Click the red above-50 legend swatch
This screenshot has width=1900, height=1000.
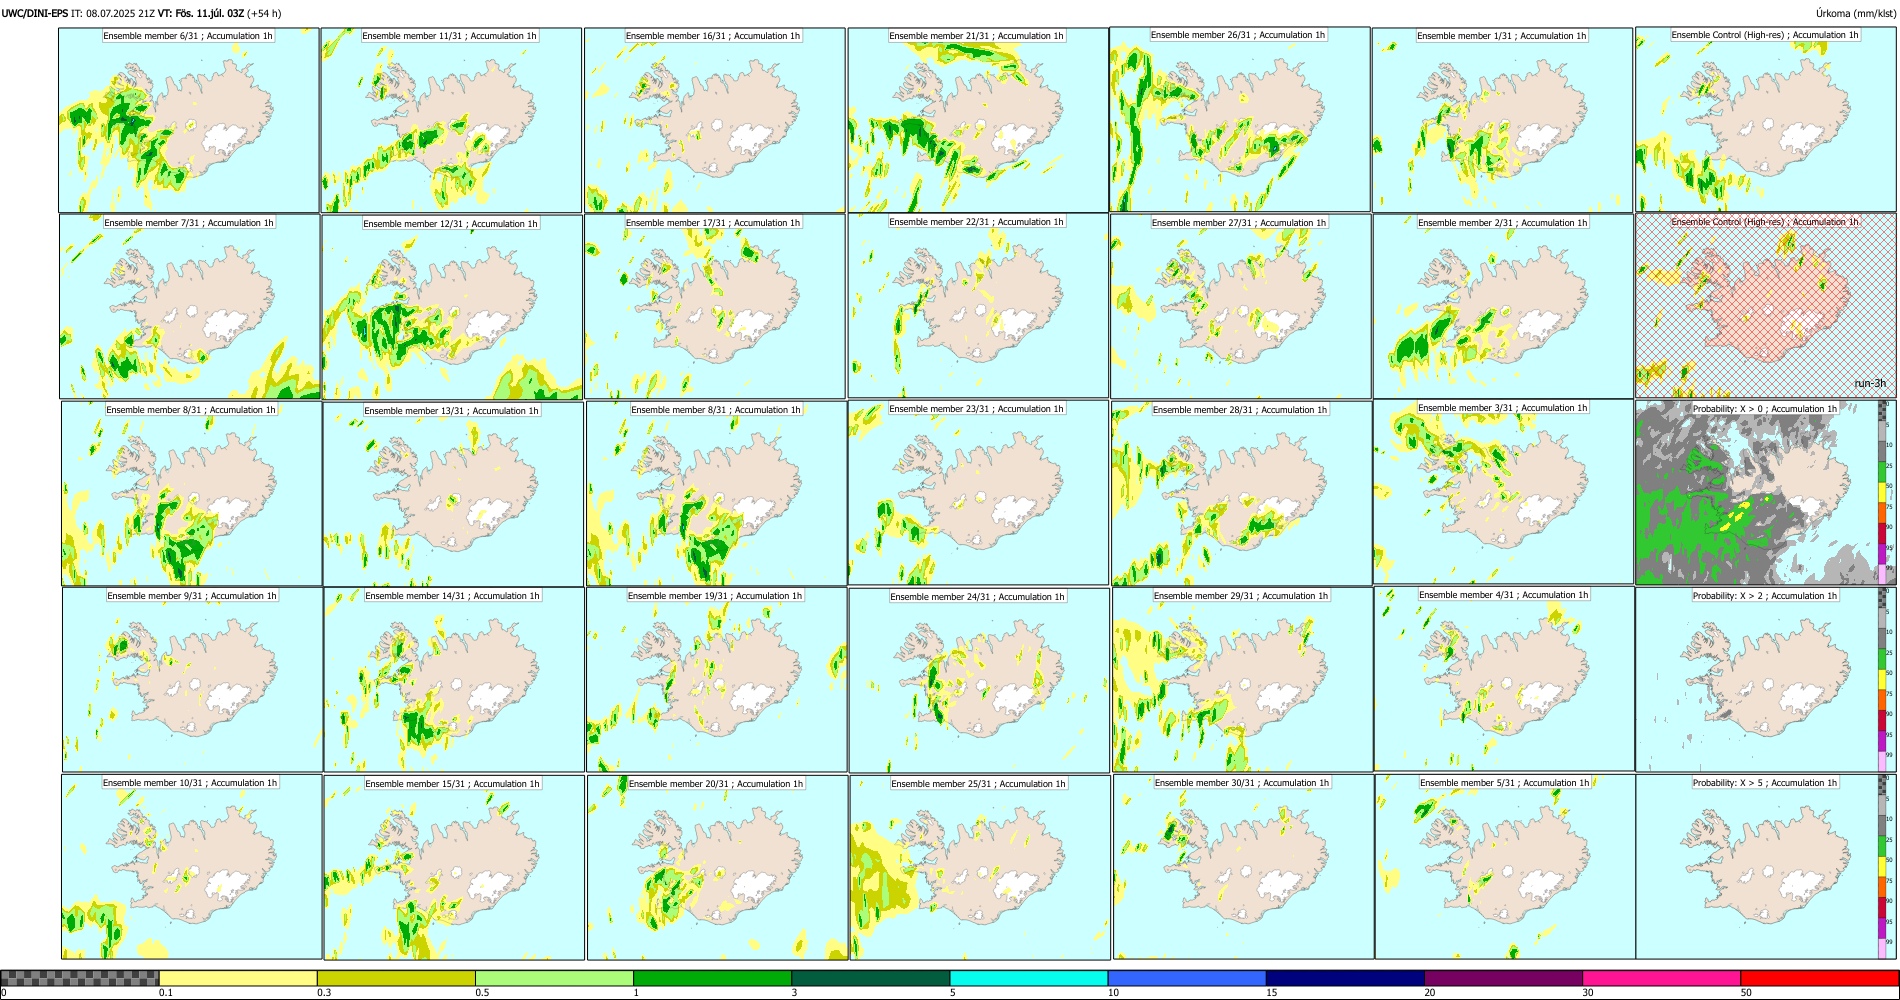coord(1819,978)
